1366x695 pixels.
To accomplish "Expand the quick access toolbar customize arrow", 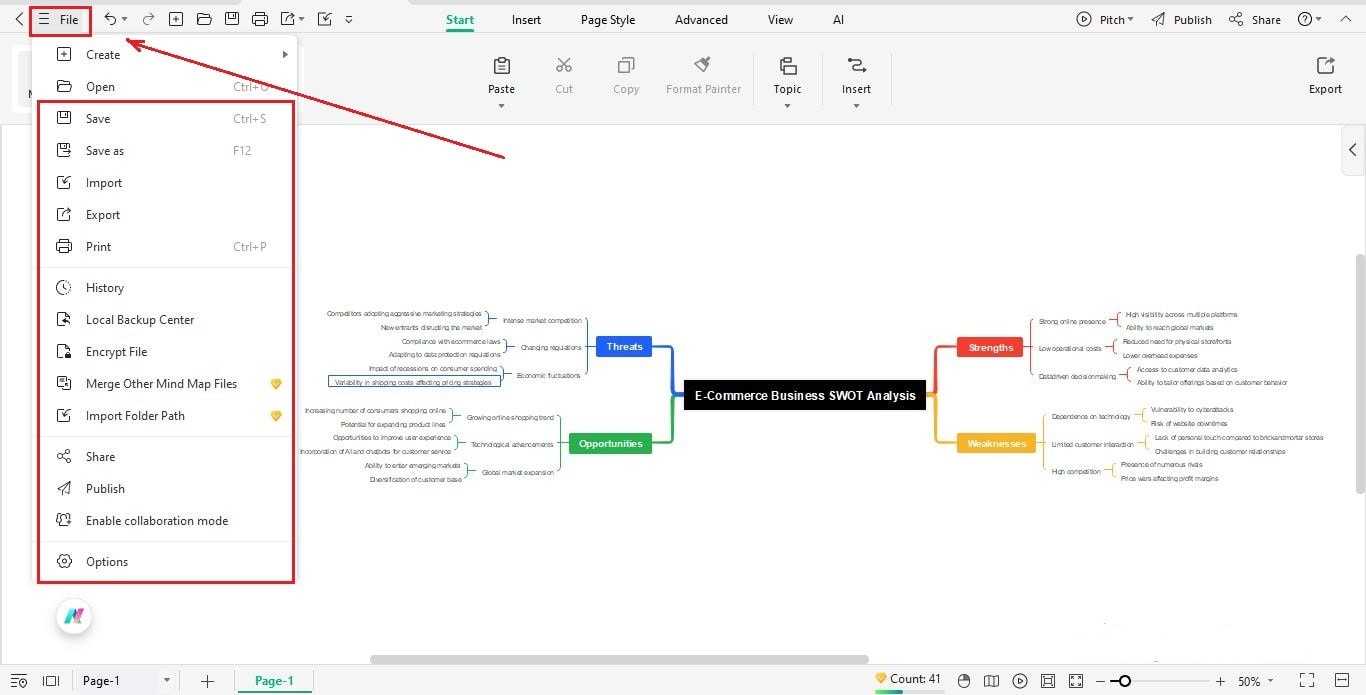I will click(x=348, y=20).
